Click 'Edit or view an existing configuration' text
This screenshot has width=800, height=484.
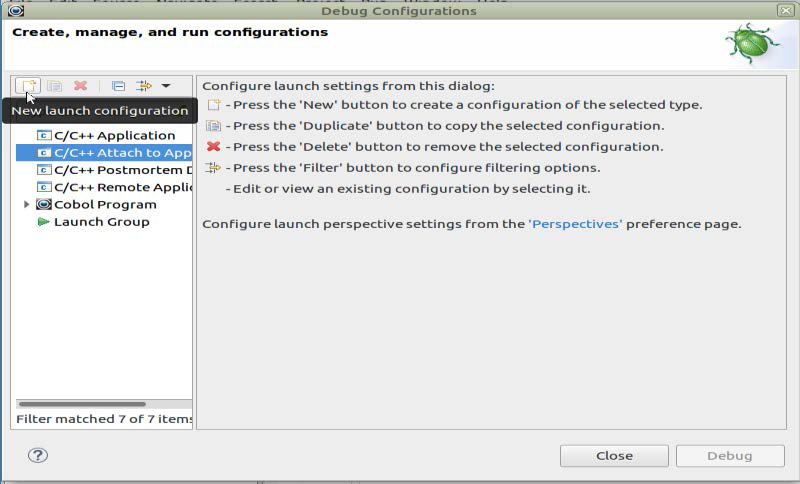411,189
